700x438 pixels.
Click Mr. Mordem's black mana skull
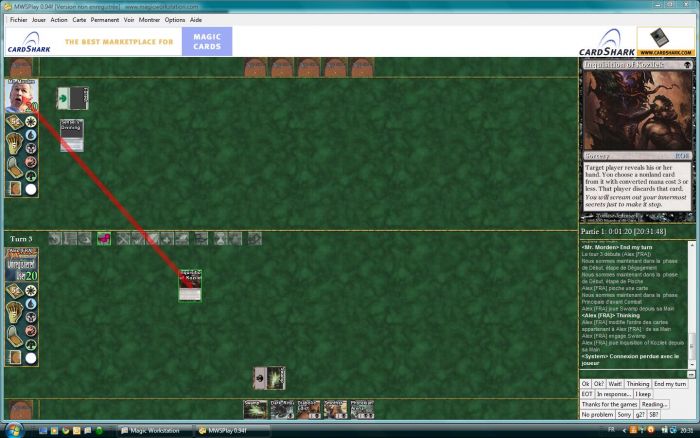(31, 148)
